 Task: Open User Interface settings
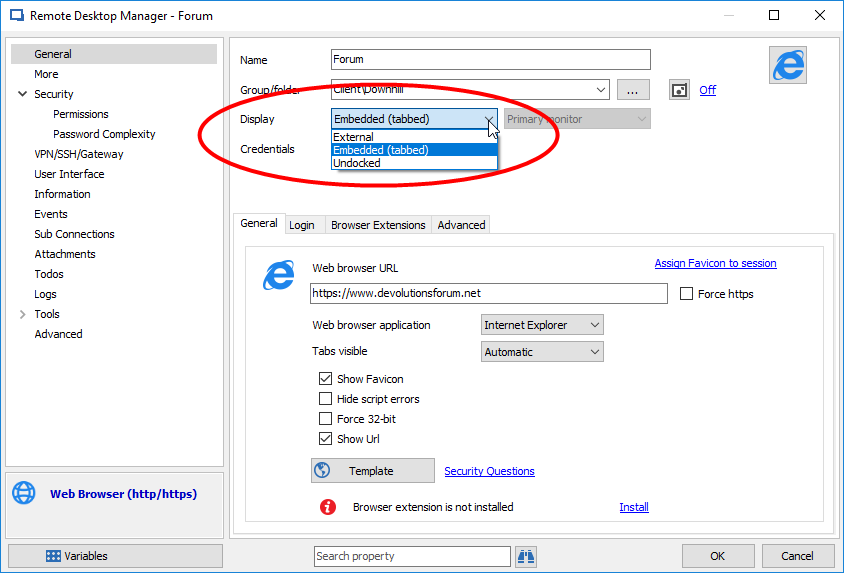point(69,174)
